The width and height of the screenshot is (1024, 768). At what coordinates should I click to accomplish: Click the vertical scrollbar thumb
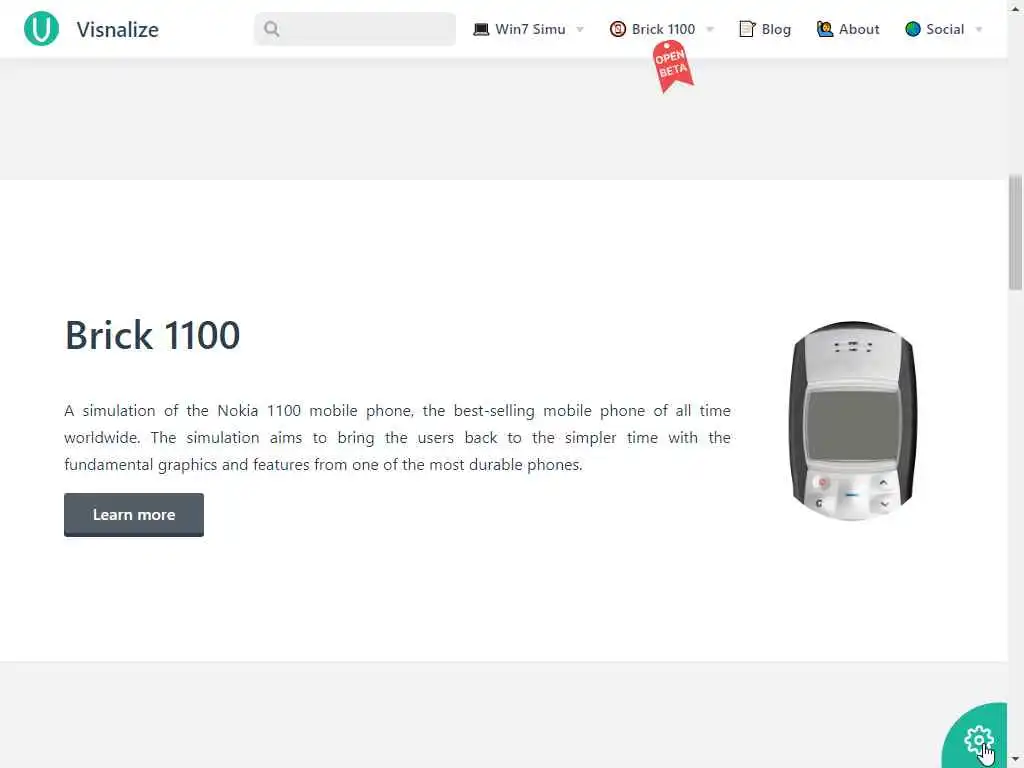click(1016, 232)
